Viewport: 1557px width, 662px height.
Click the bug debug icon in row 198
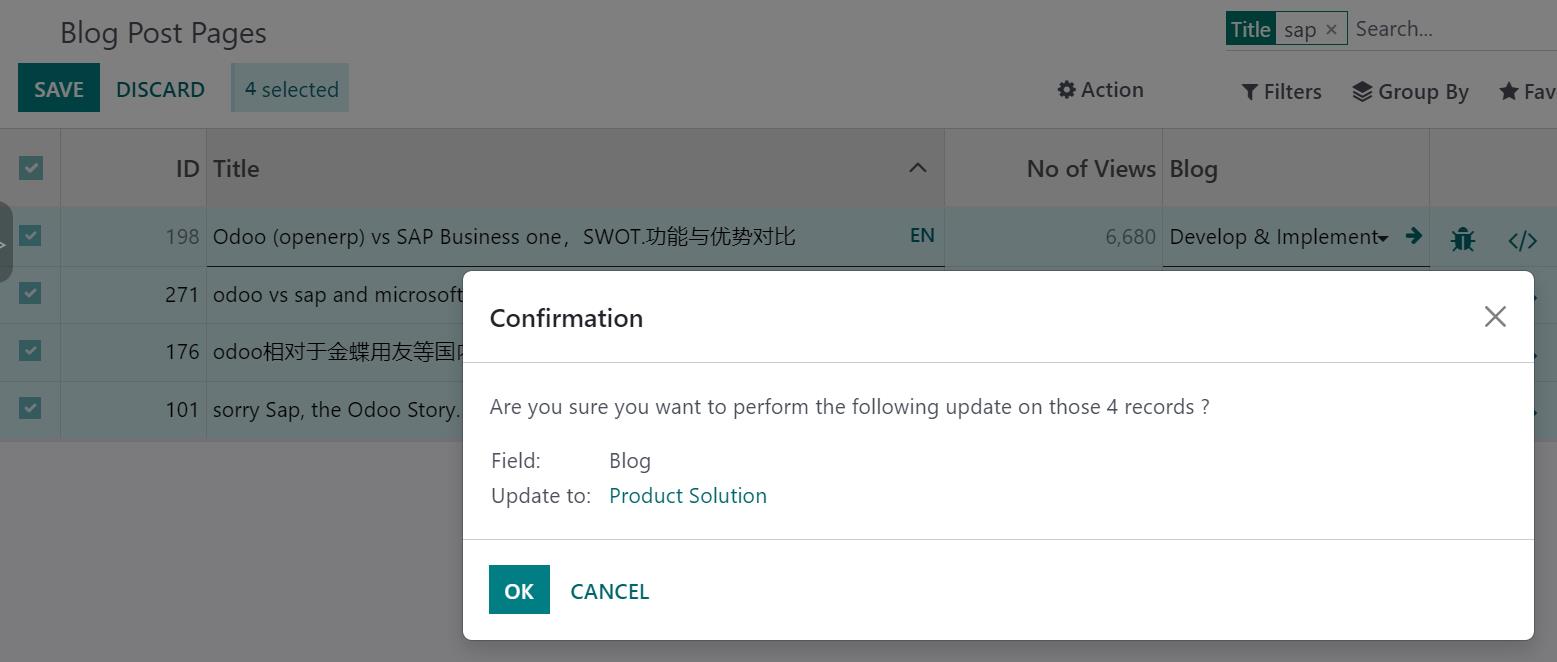(x=1463, y=239)
